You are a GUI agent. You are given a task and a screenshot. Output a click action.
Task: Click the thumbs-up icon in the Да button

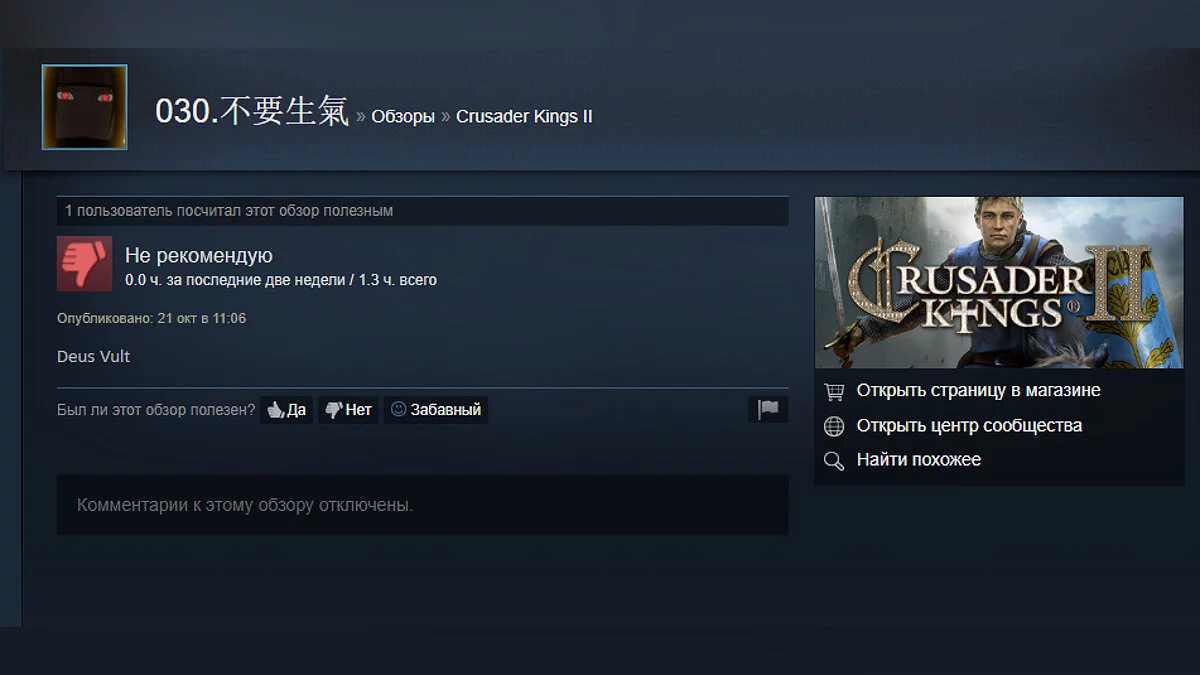tap(276, 410)
